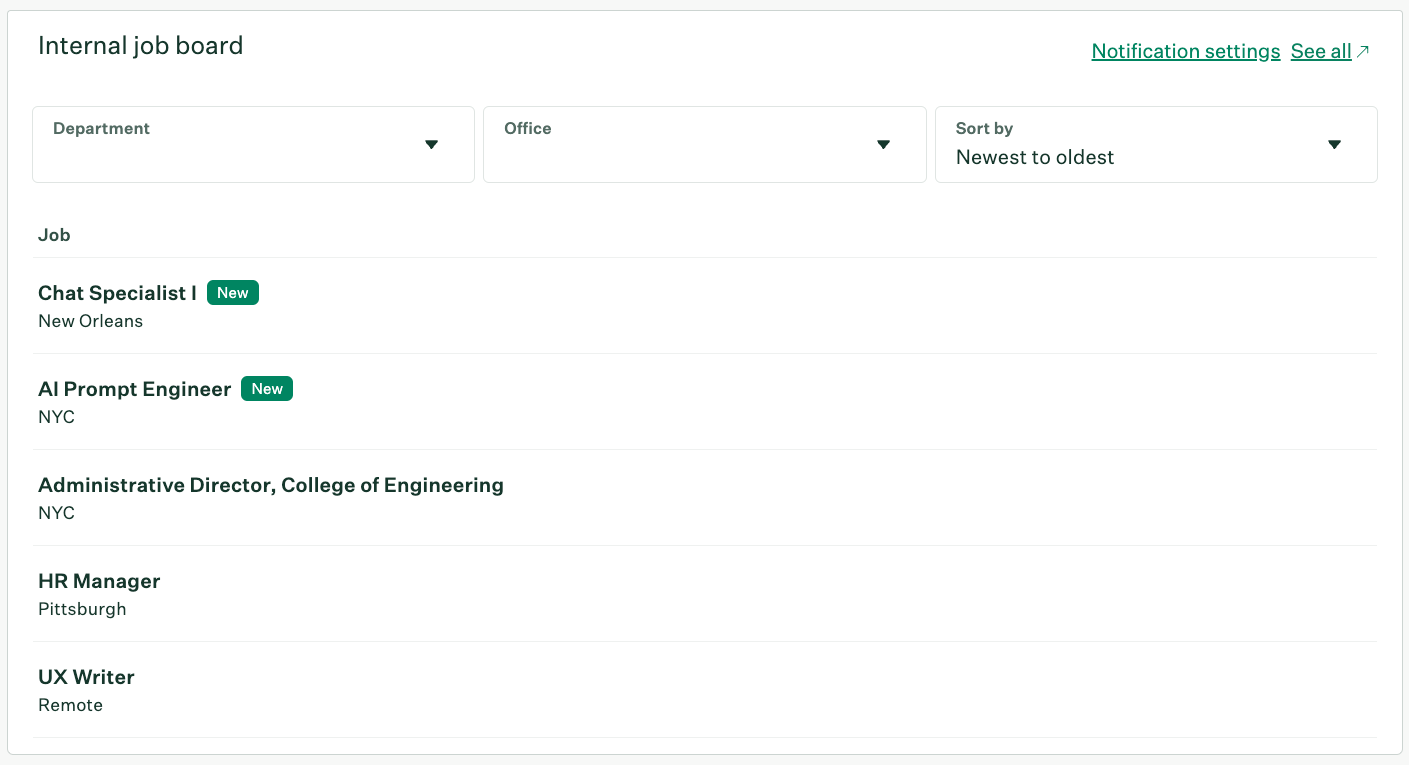Click the Department filter field label
This screenshot has height=765, width=1409.
pos(101,128)
